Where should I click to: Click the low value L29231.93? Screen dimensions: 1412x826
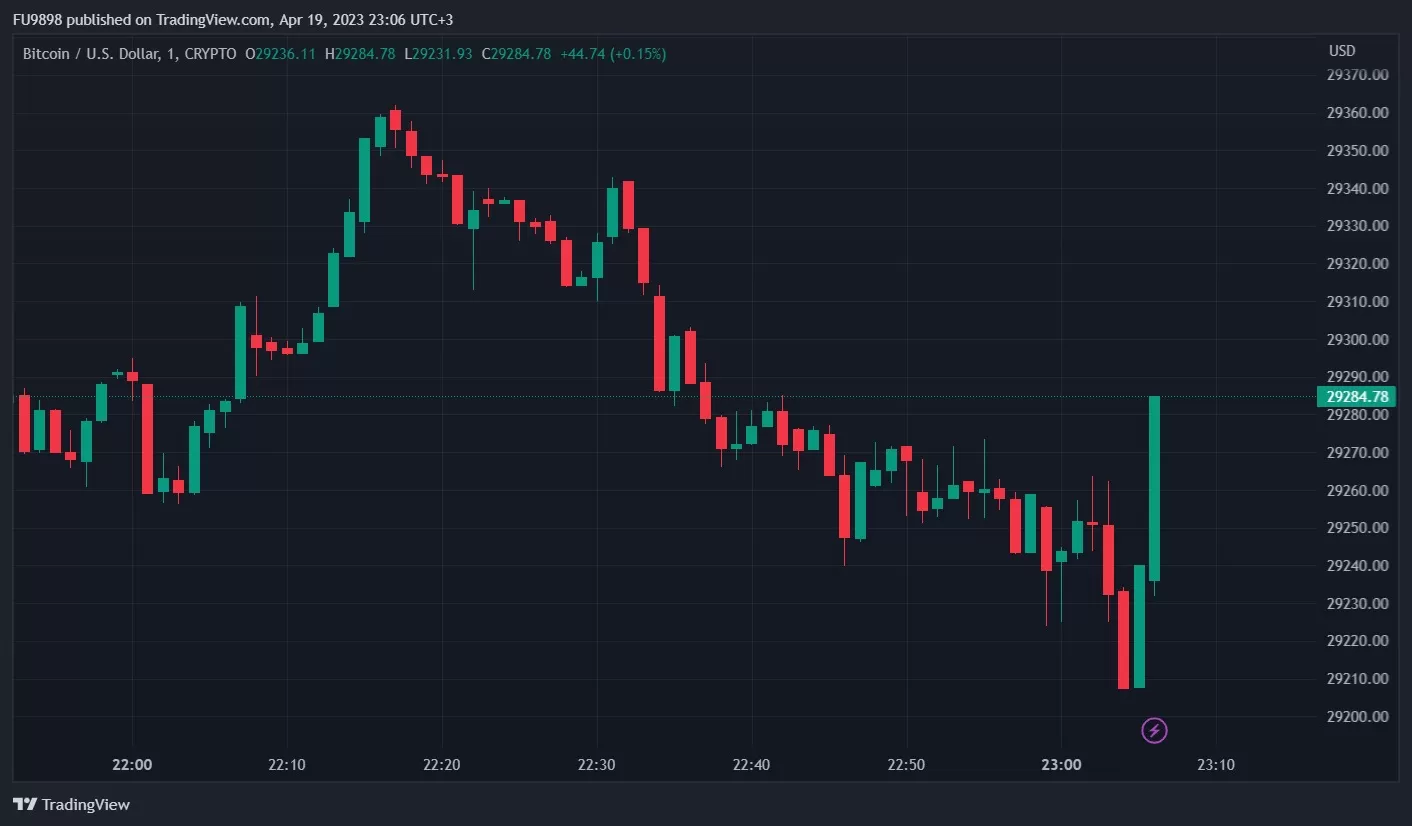pyautogui.click(x=438, y=54)
